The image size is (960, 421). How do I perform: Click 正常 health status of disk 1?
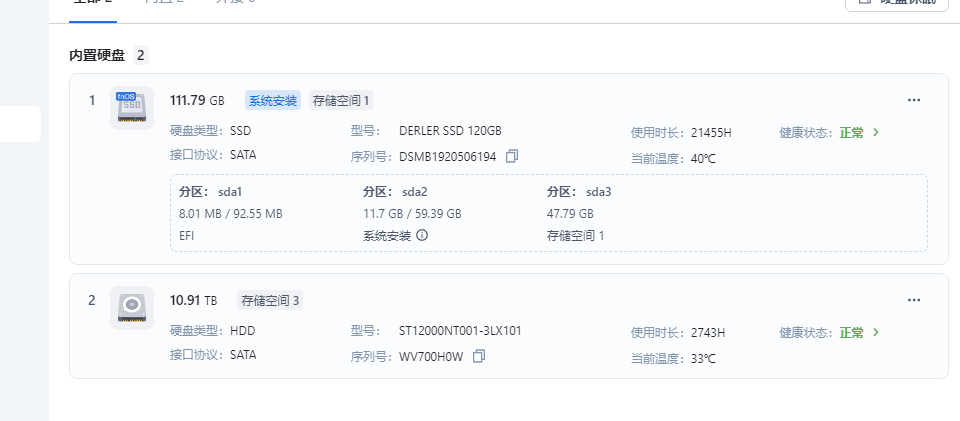pos(851,133)
